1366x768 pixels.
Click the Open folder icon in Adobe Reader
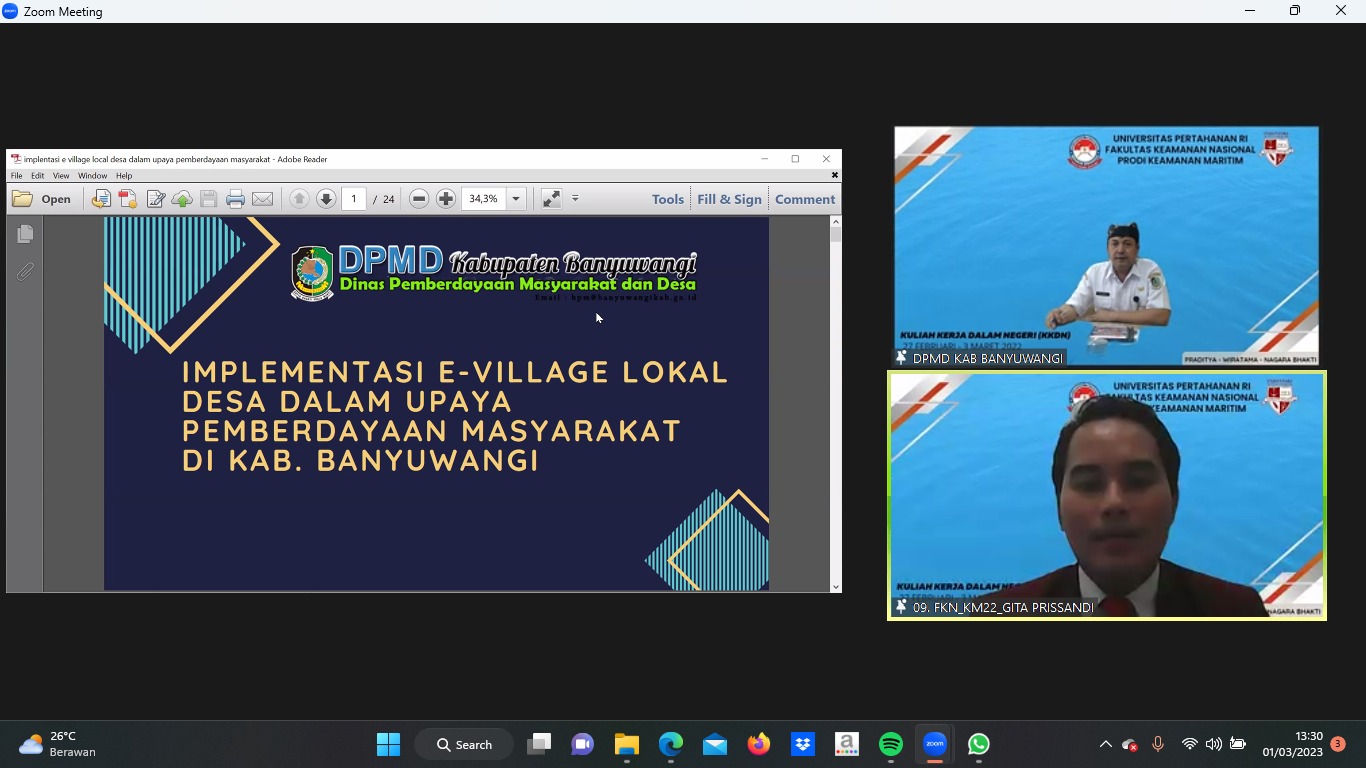(22, 199)
